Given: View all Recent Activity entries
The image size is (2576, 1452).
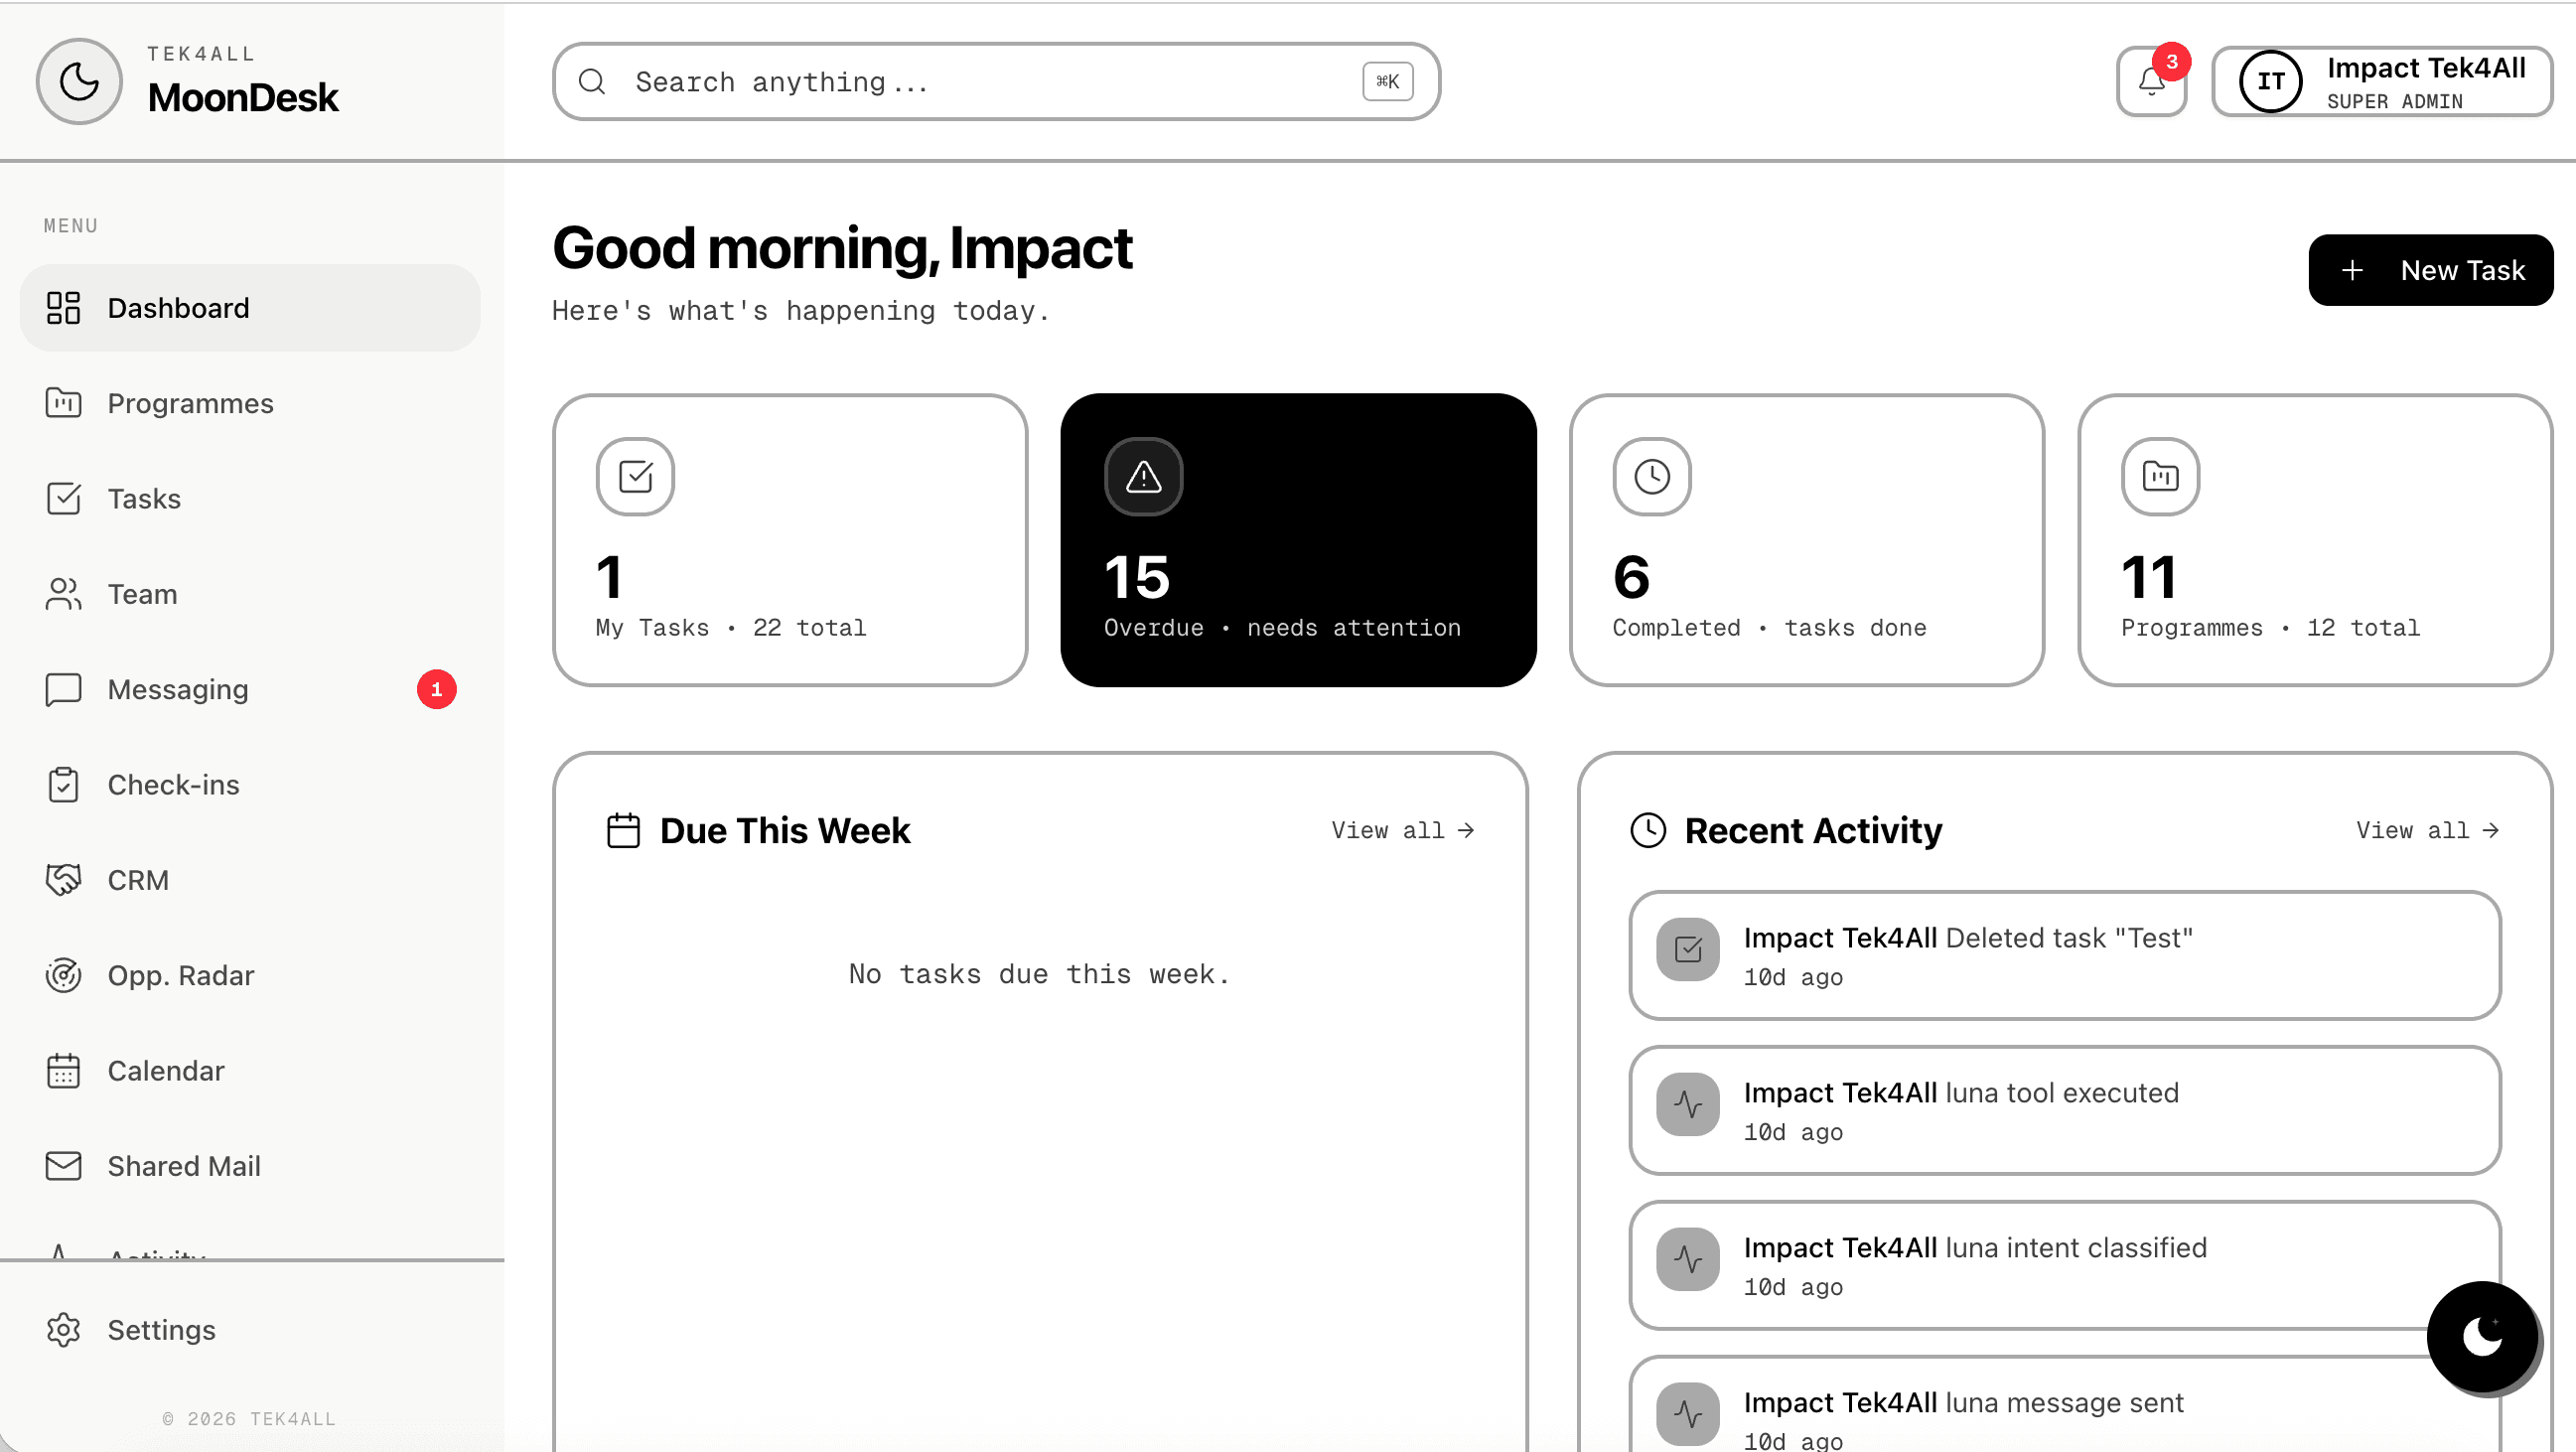Looking at the screenshot, I should point(2426,830).
